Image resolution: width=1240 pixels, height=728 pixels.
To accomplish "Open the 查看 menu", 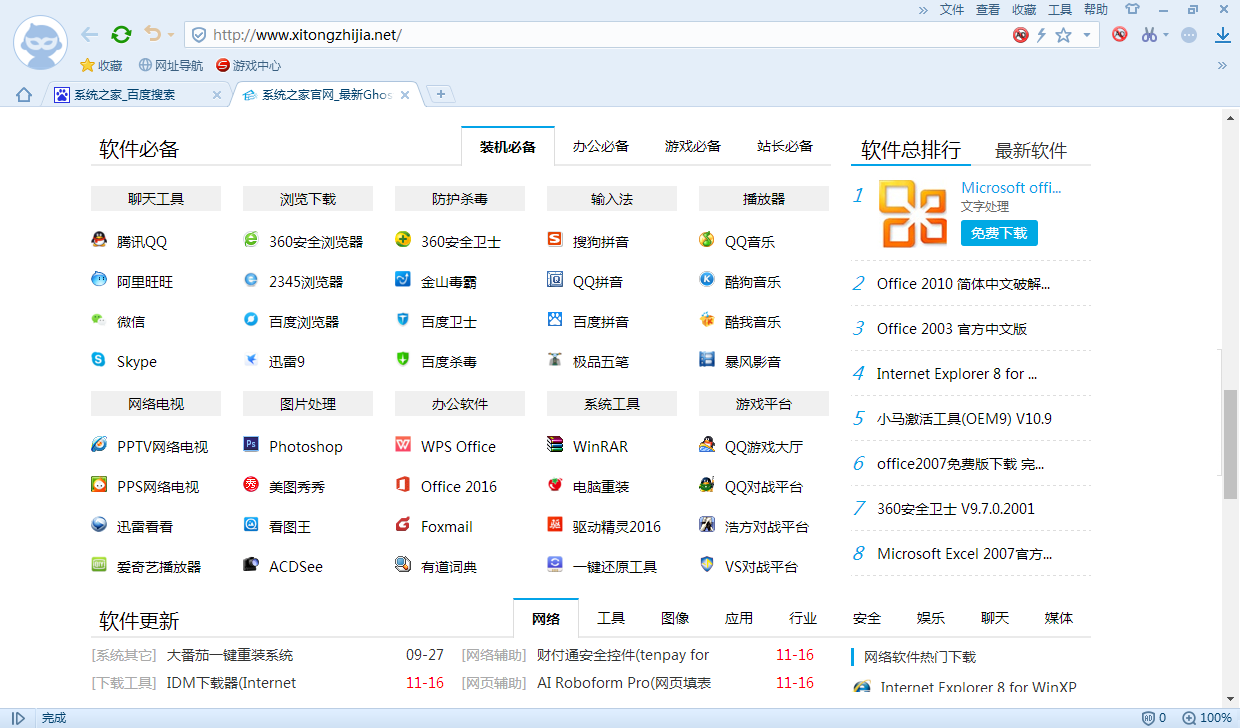I will (988, 9).
